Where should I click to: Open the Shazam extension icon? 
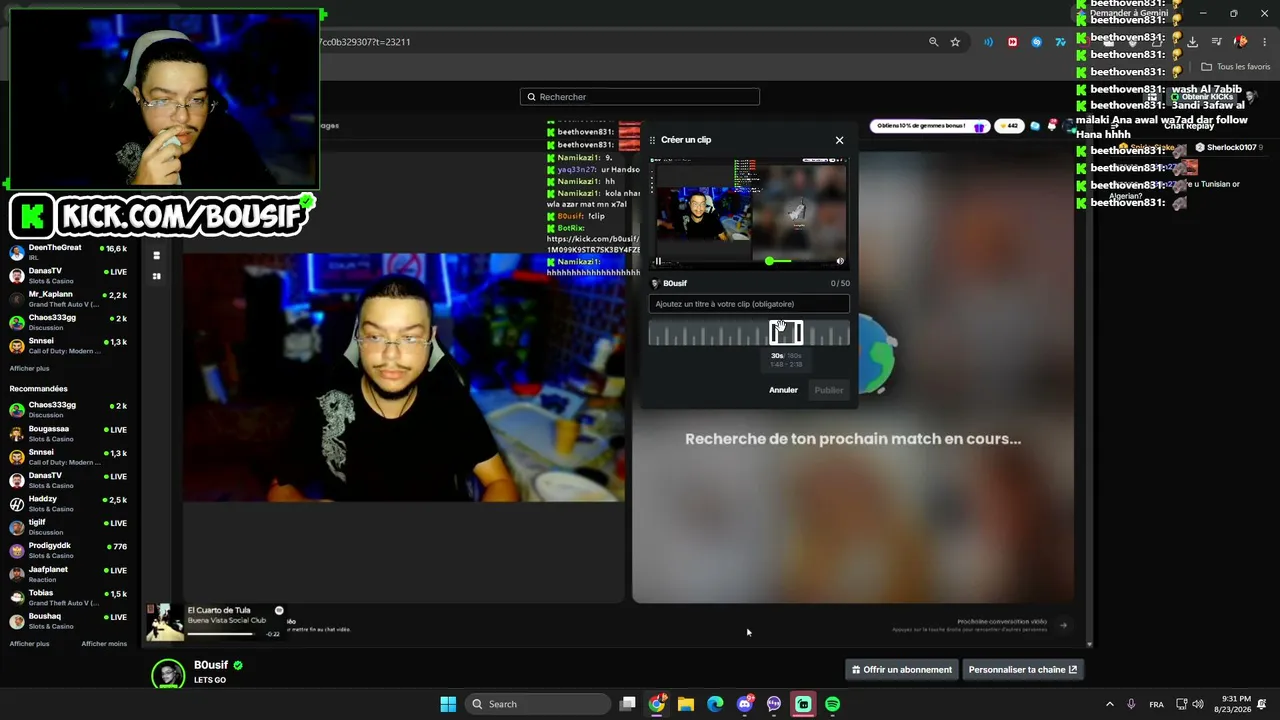tap(1036, 42)
